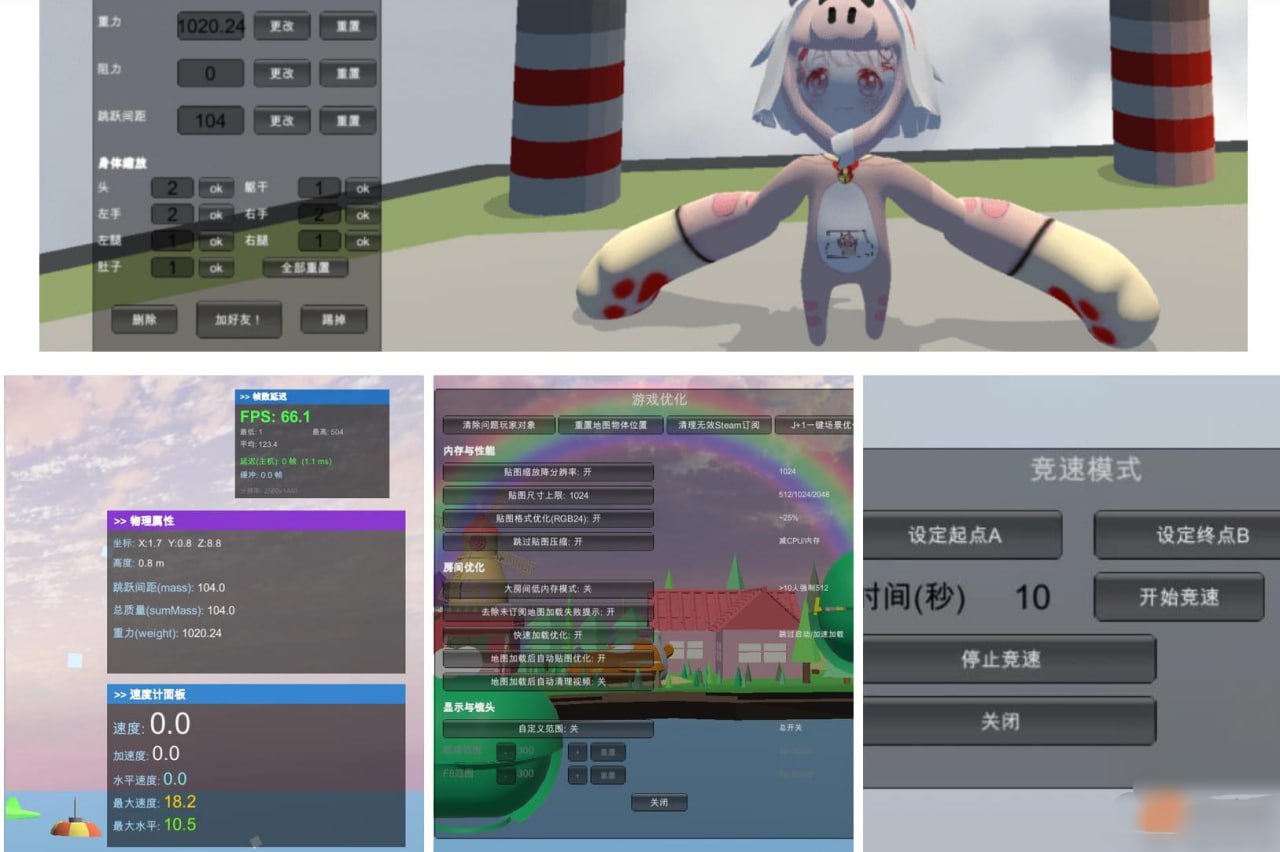
Task: Toggle 地图加载后自动贴图优化 option
Action: (x=548, y=659)
